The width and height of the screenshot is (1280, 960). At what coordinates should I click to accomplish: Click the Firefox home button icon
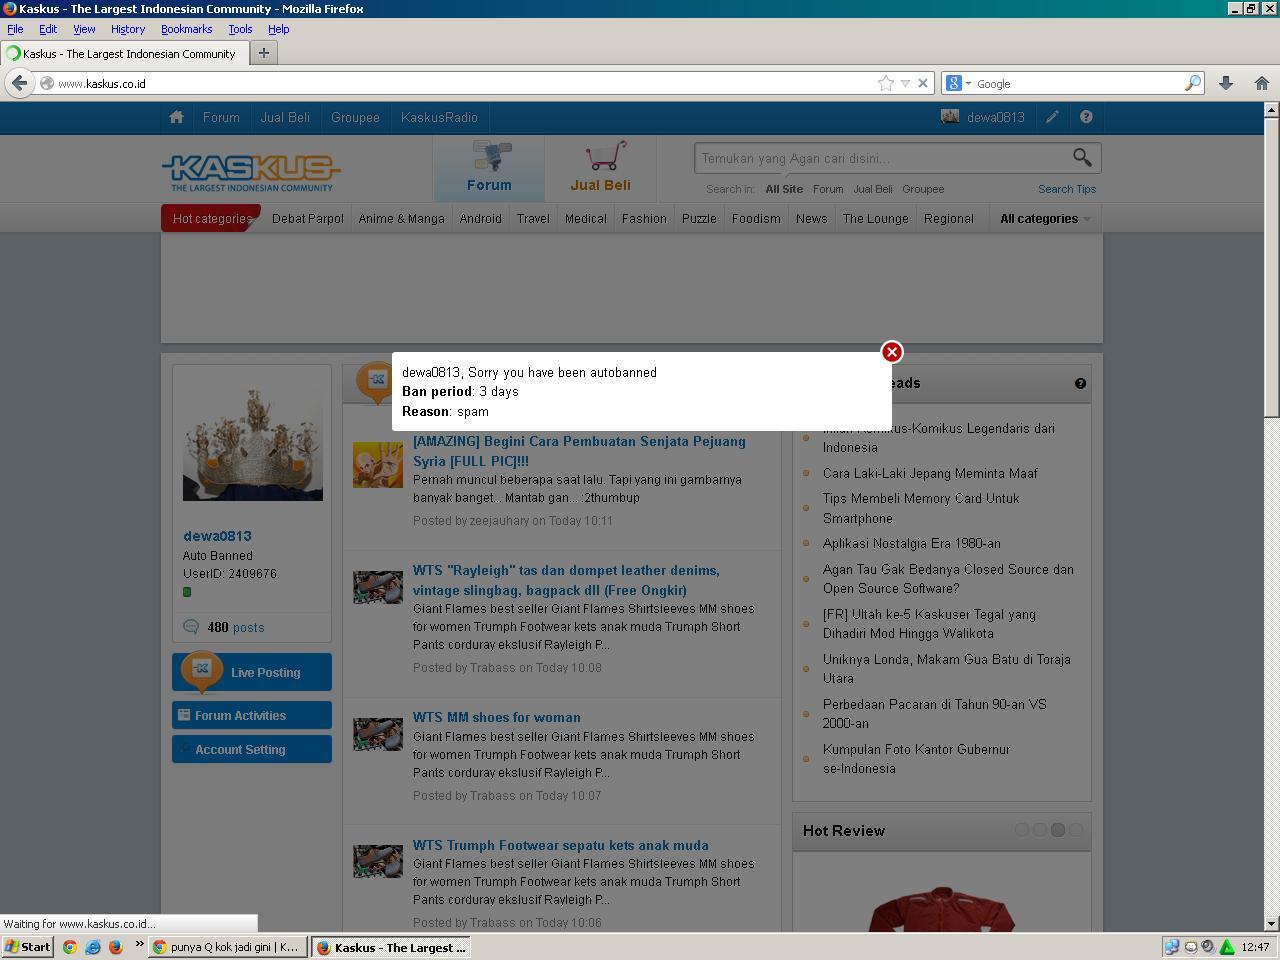(1261, 83)
